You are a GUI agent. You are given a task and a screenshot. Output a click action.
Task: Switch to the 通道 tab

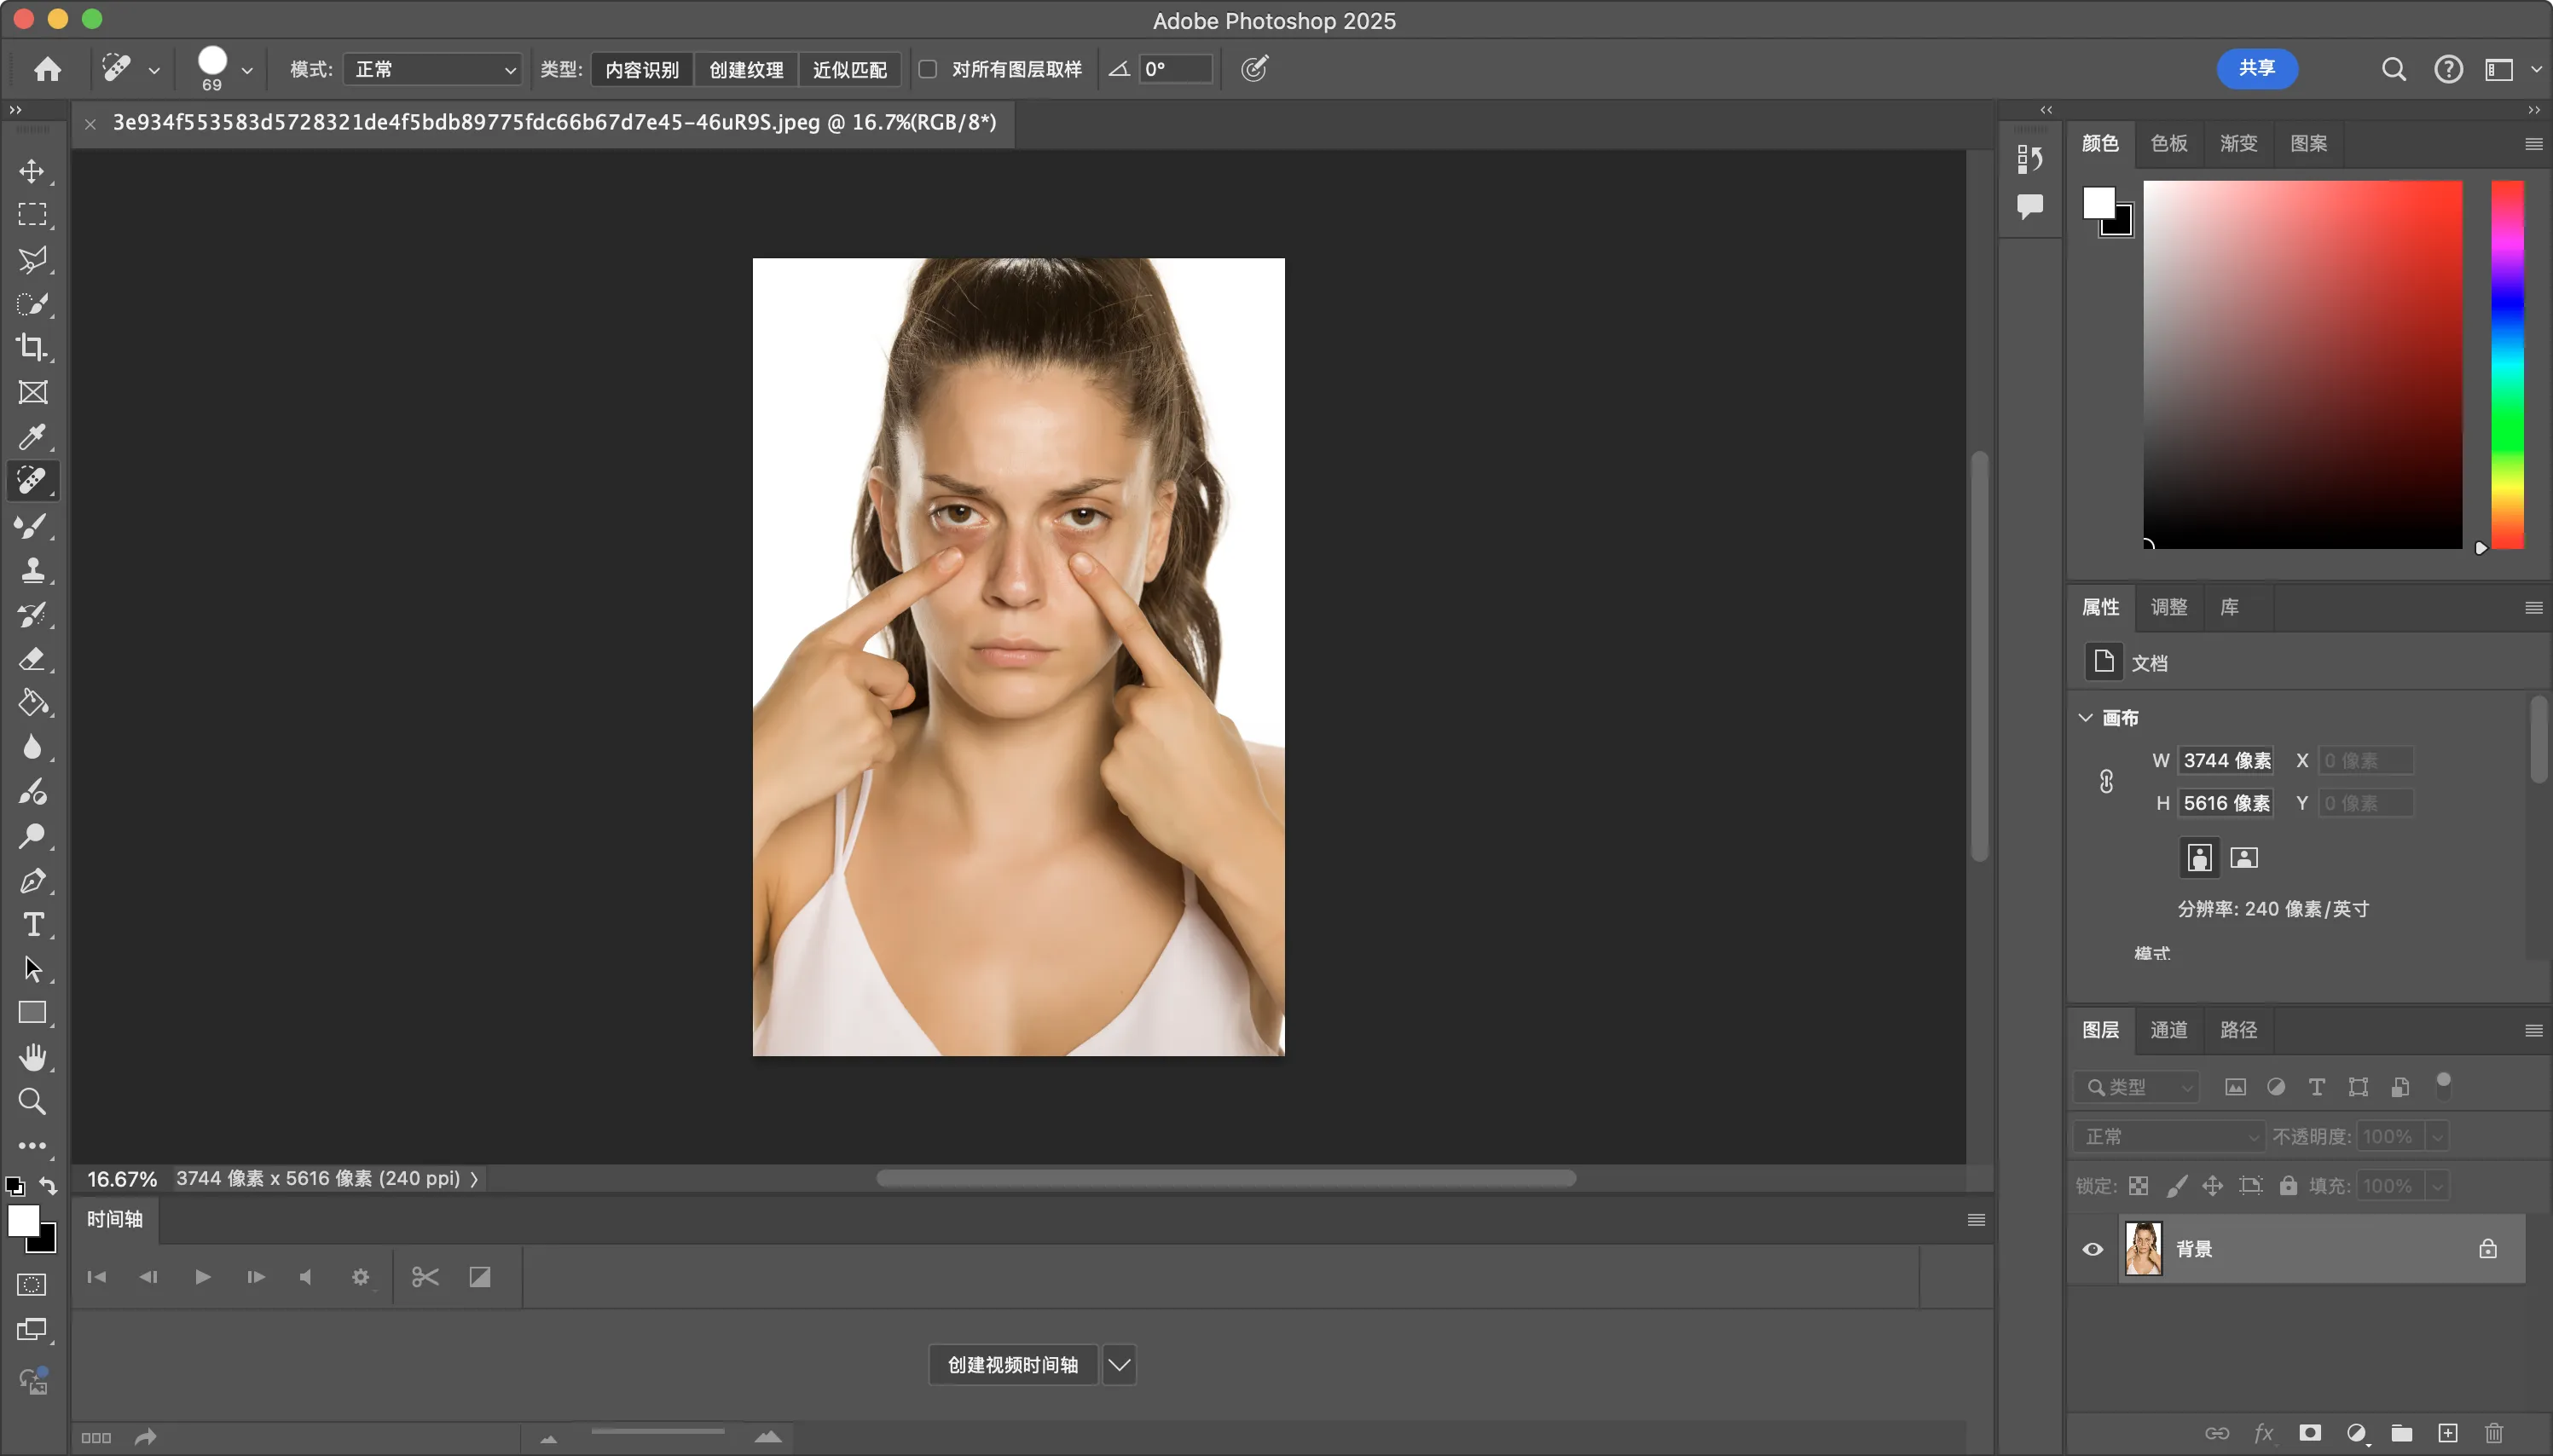click(x=2169, y=1030)
